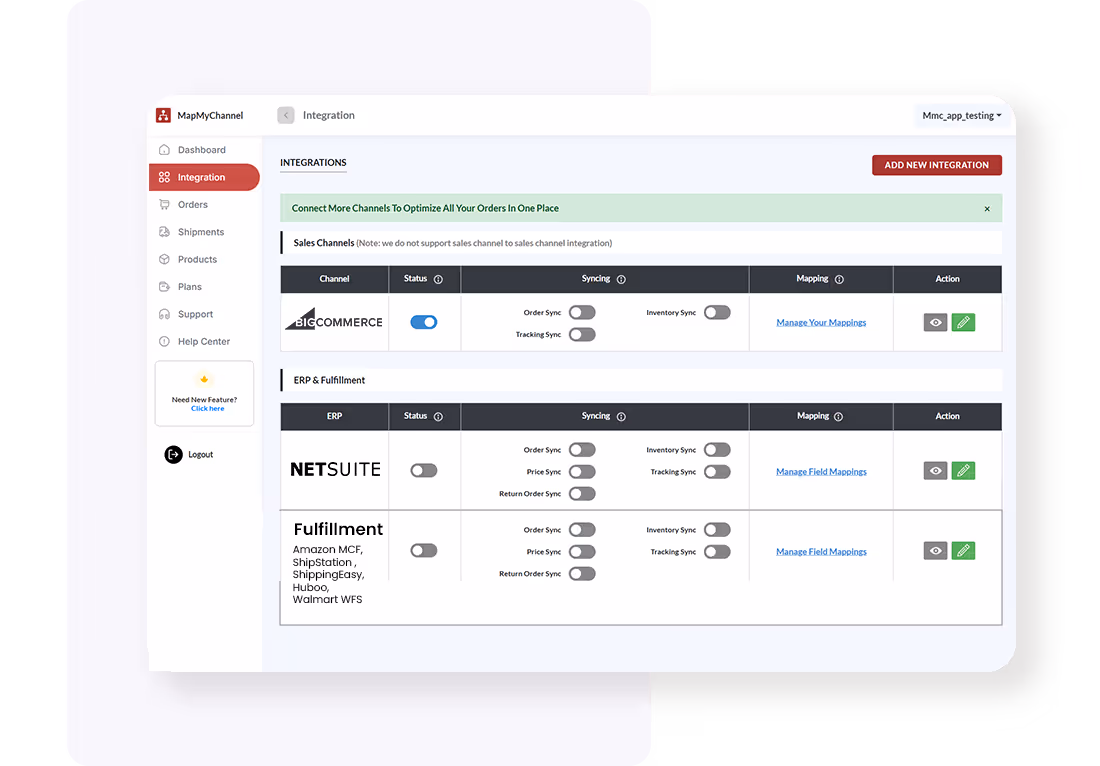Select the Plans icon in the sidebar

[x=164, y=286]
